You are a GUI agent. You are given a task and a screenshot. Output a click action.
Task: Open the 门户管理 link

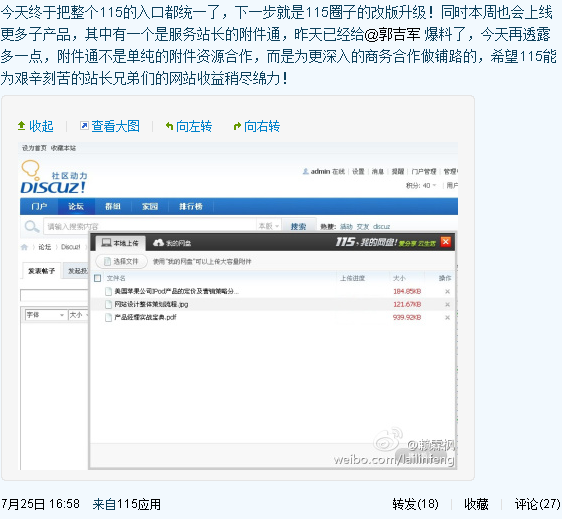tap(424, 171)
